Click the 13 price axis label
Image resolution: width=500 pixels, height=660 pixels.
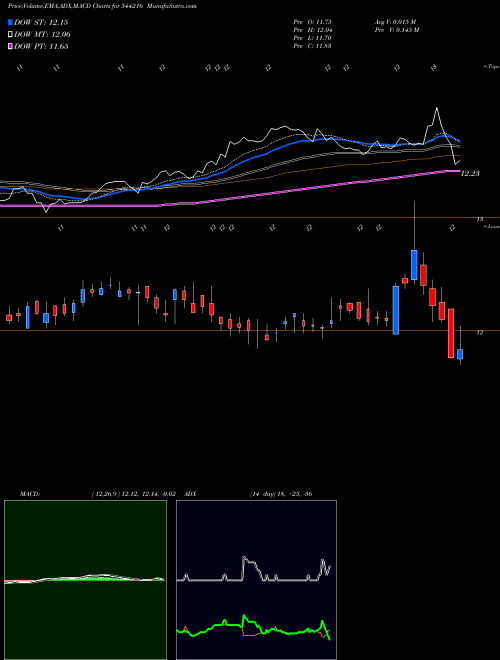(480, 219)
